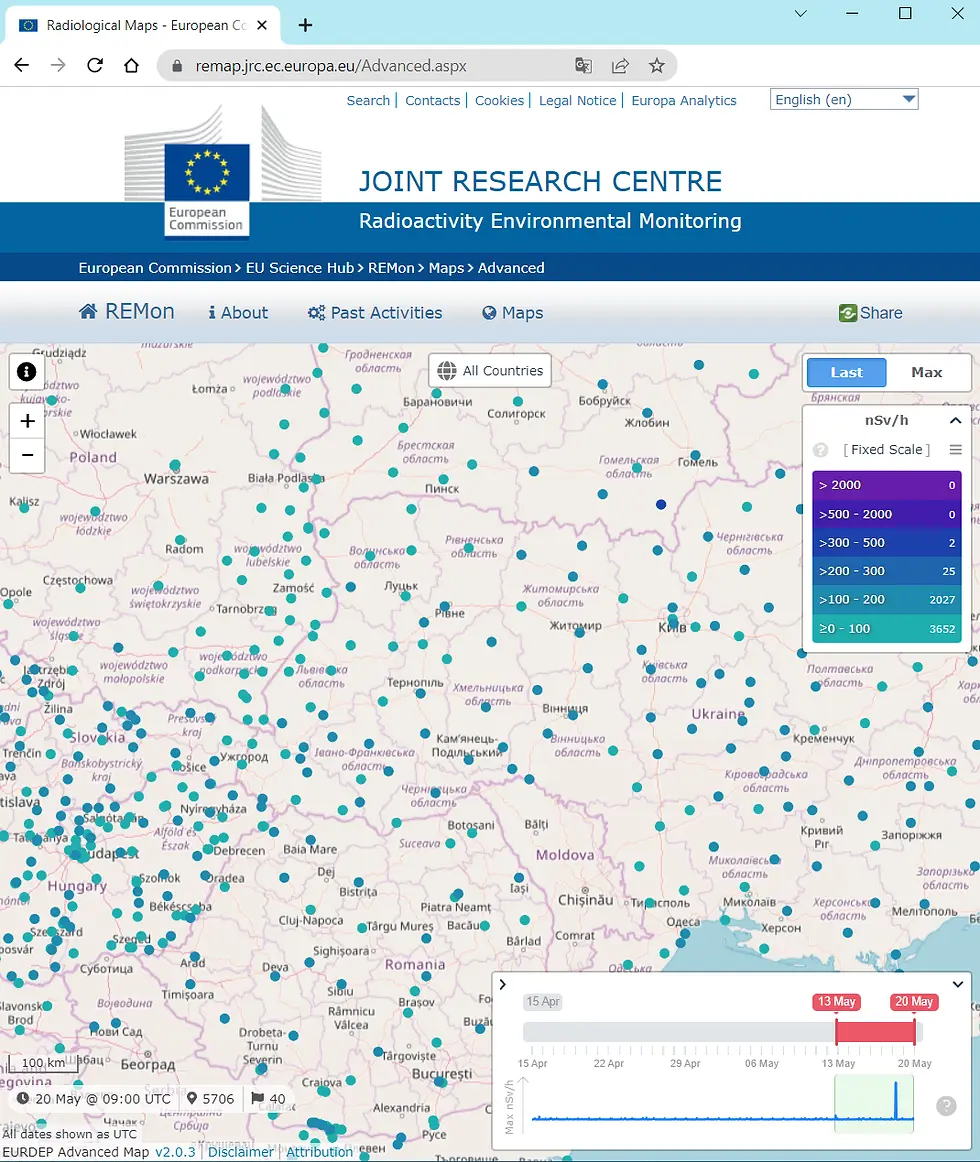
Task: Open the browser home page
Action: 131,65
